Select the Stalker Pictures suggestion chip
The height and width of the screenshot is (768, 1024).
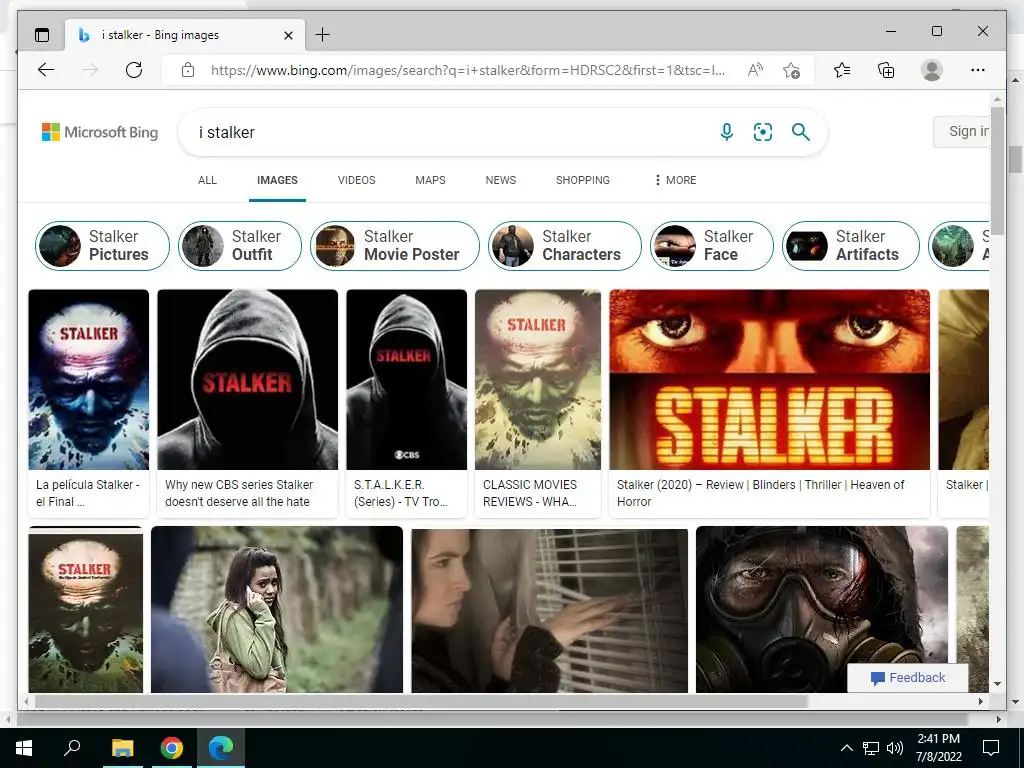tap(103, 246)
